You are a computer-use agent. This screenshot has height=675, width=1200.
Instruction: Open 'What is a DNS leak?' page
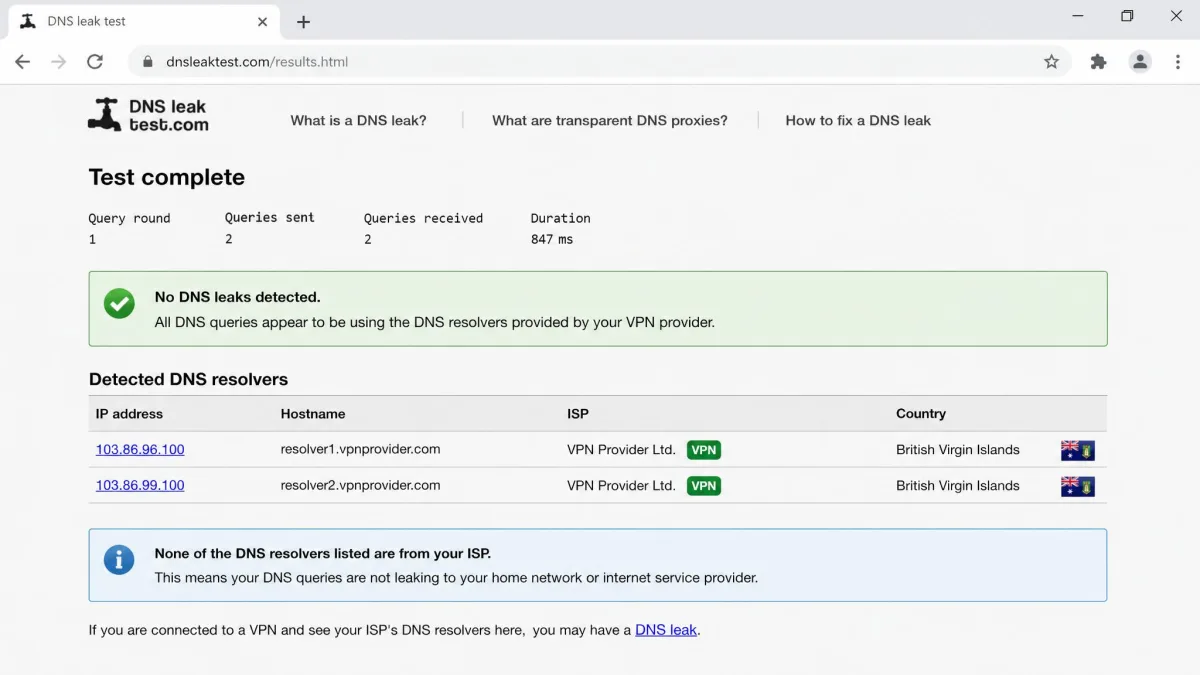(358, 120)
